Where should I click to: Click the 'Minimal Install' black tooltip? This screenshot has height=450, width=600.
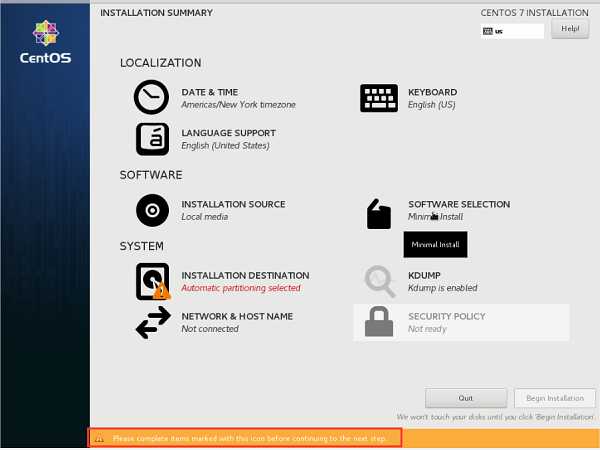point(435,245)
